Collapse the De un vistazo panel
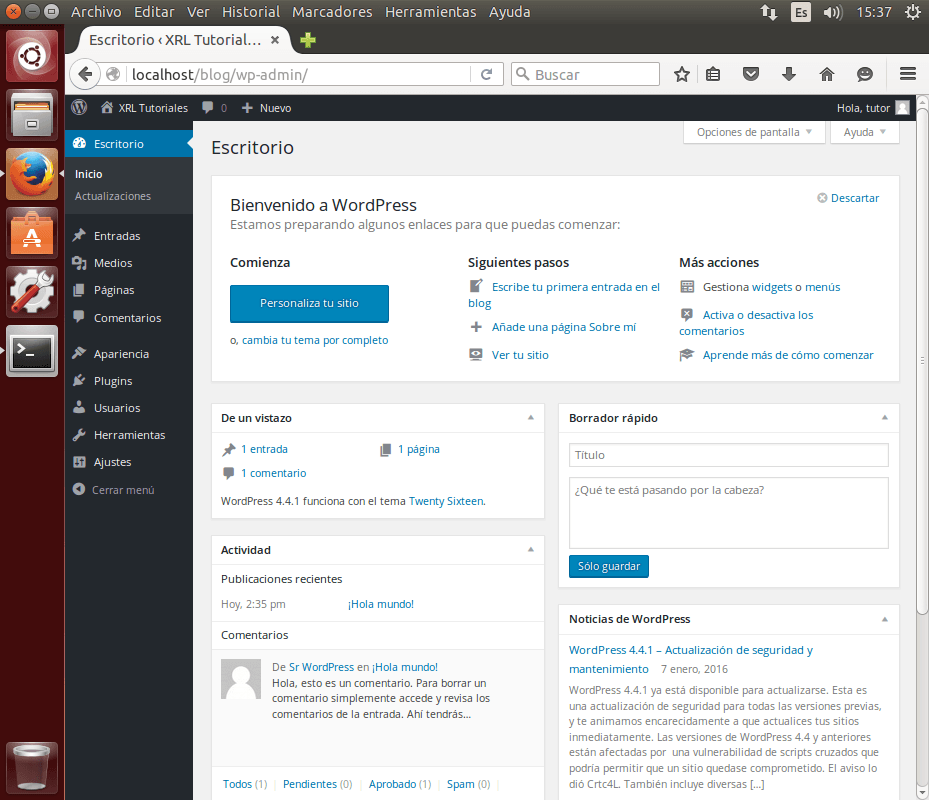929x800 pixels. (x=531, y=418)
